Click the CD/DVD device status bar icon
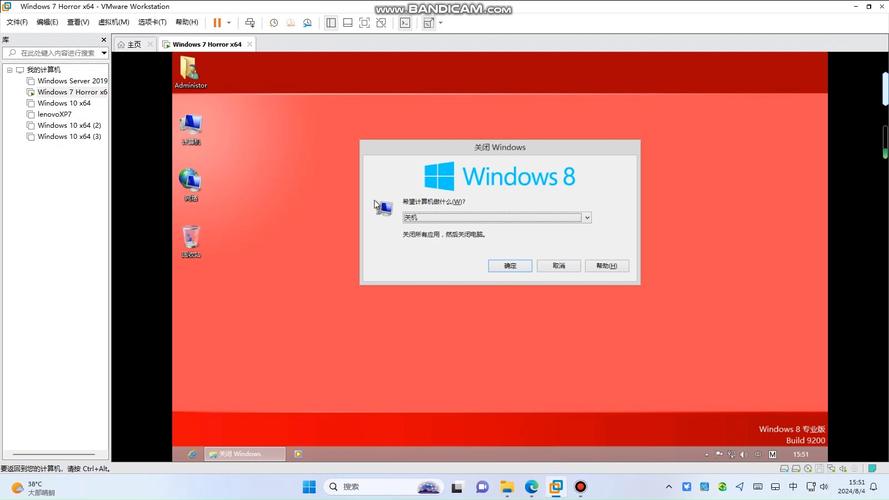The image size is (889, 500). (808, 468)
